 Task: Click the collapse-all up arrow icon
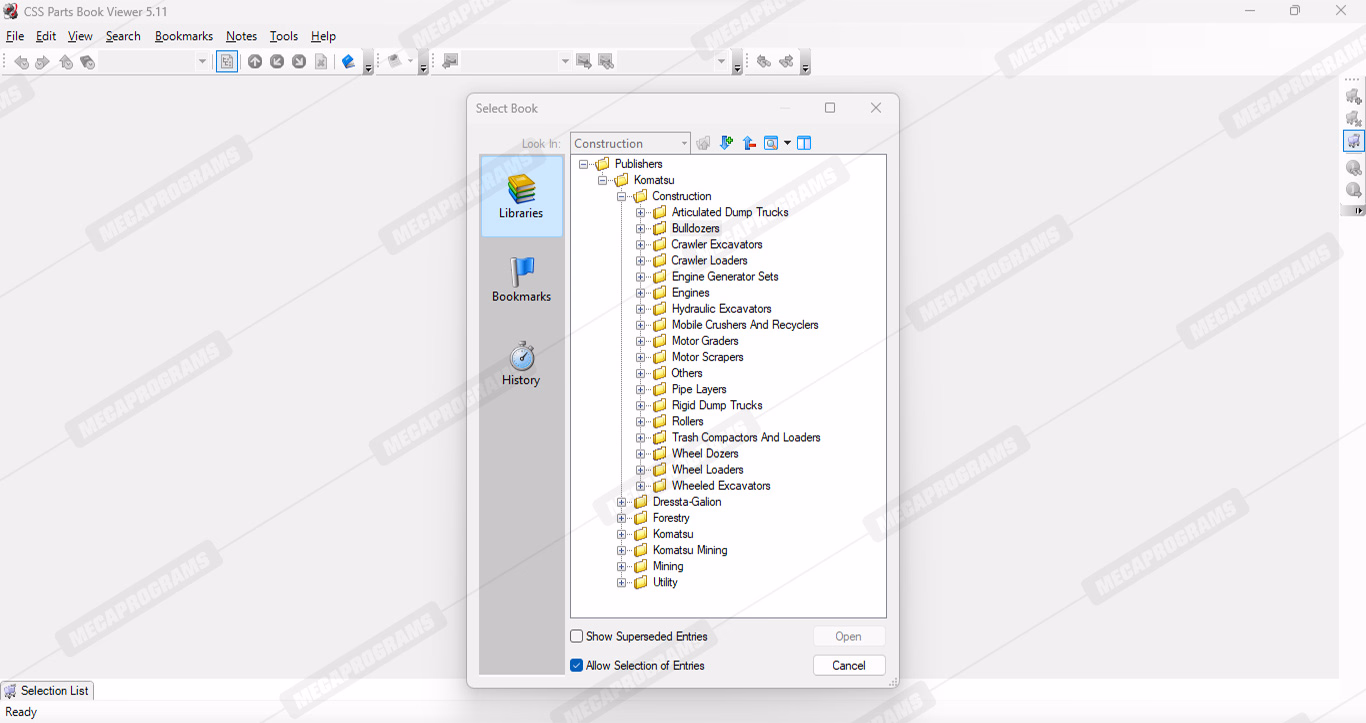(x=749, y=143)
